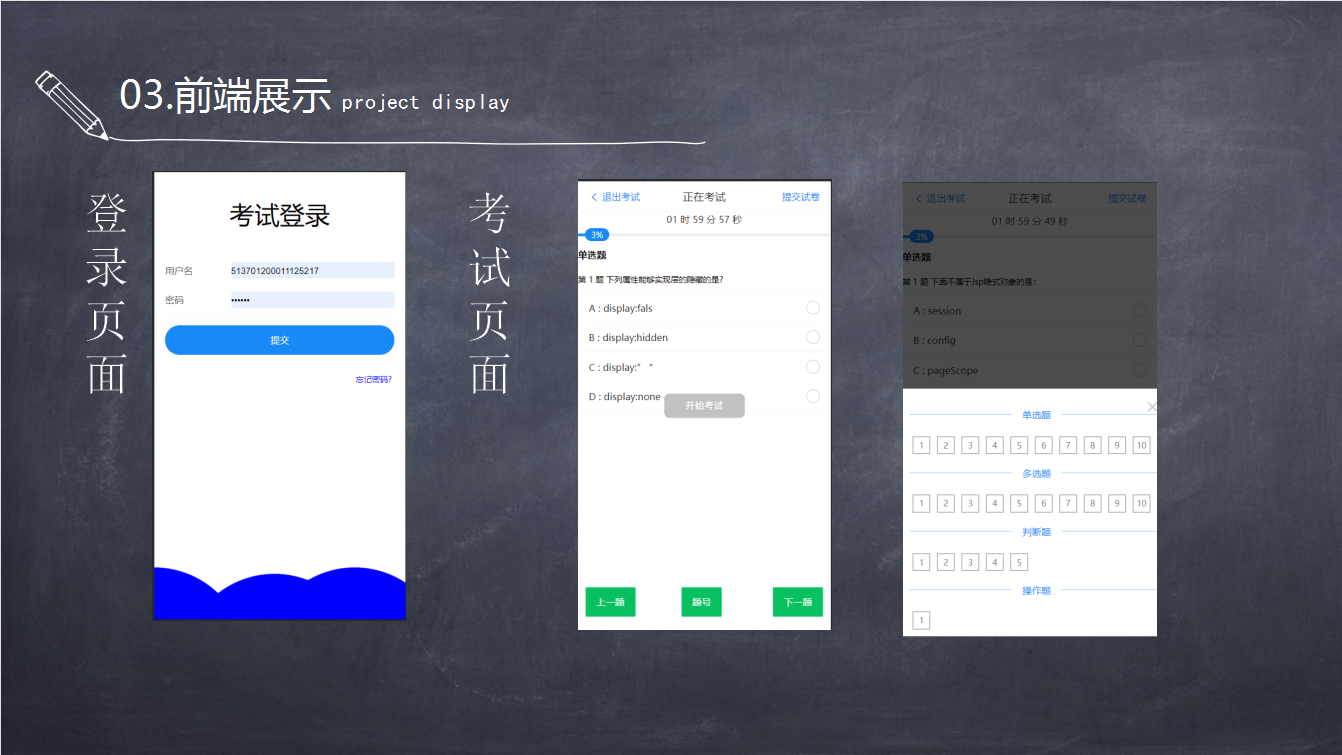
Task: Select radio button for A : display:fals
Action: [x=812, y=308]
